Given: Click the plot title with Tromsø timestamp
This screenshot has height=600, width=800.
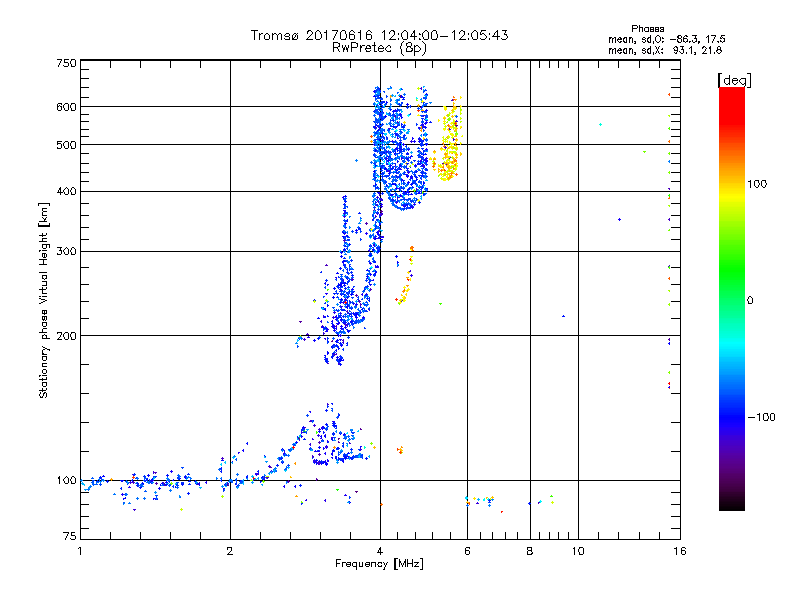Looking at the screenshot, I should coord(379,35).
